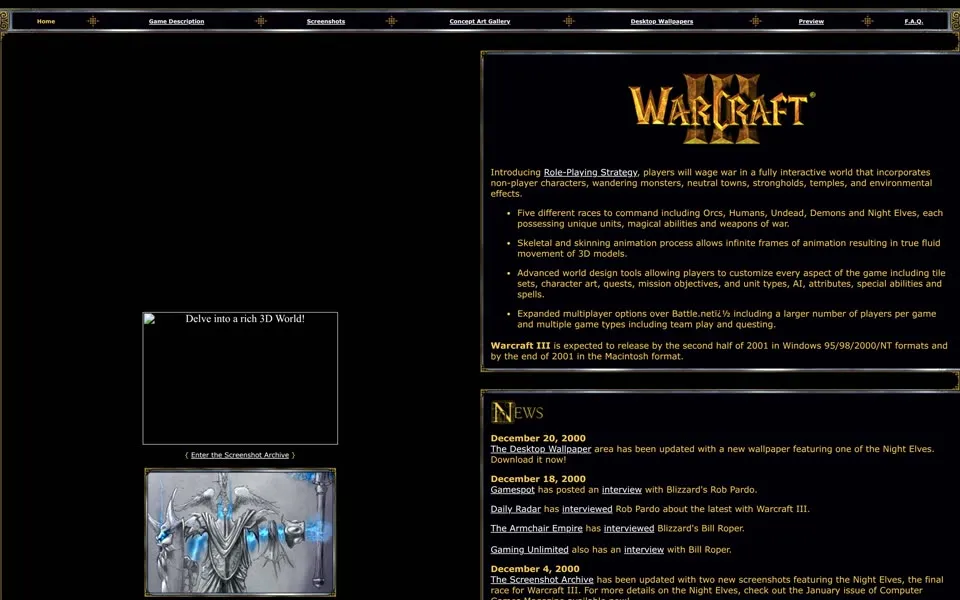This screenshot has height=600, width=960.
Task: Click the bold 'Warcraft III' release text
Action: 520,346
